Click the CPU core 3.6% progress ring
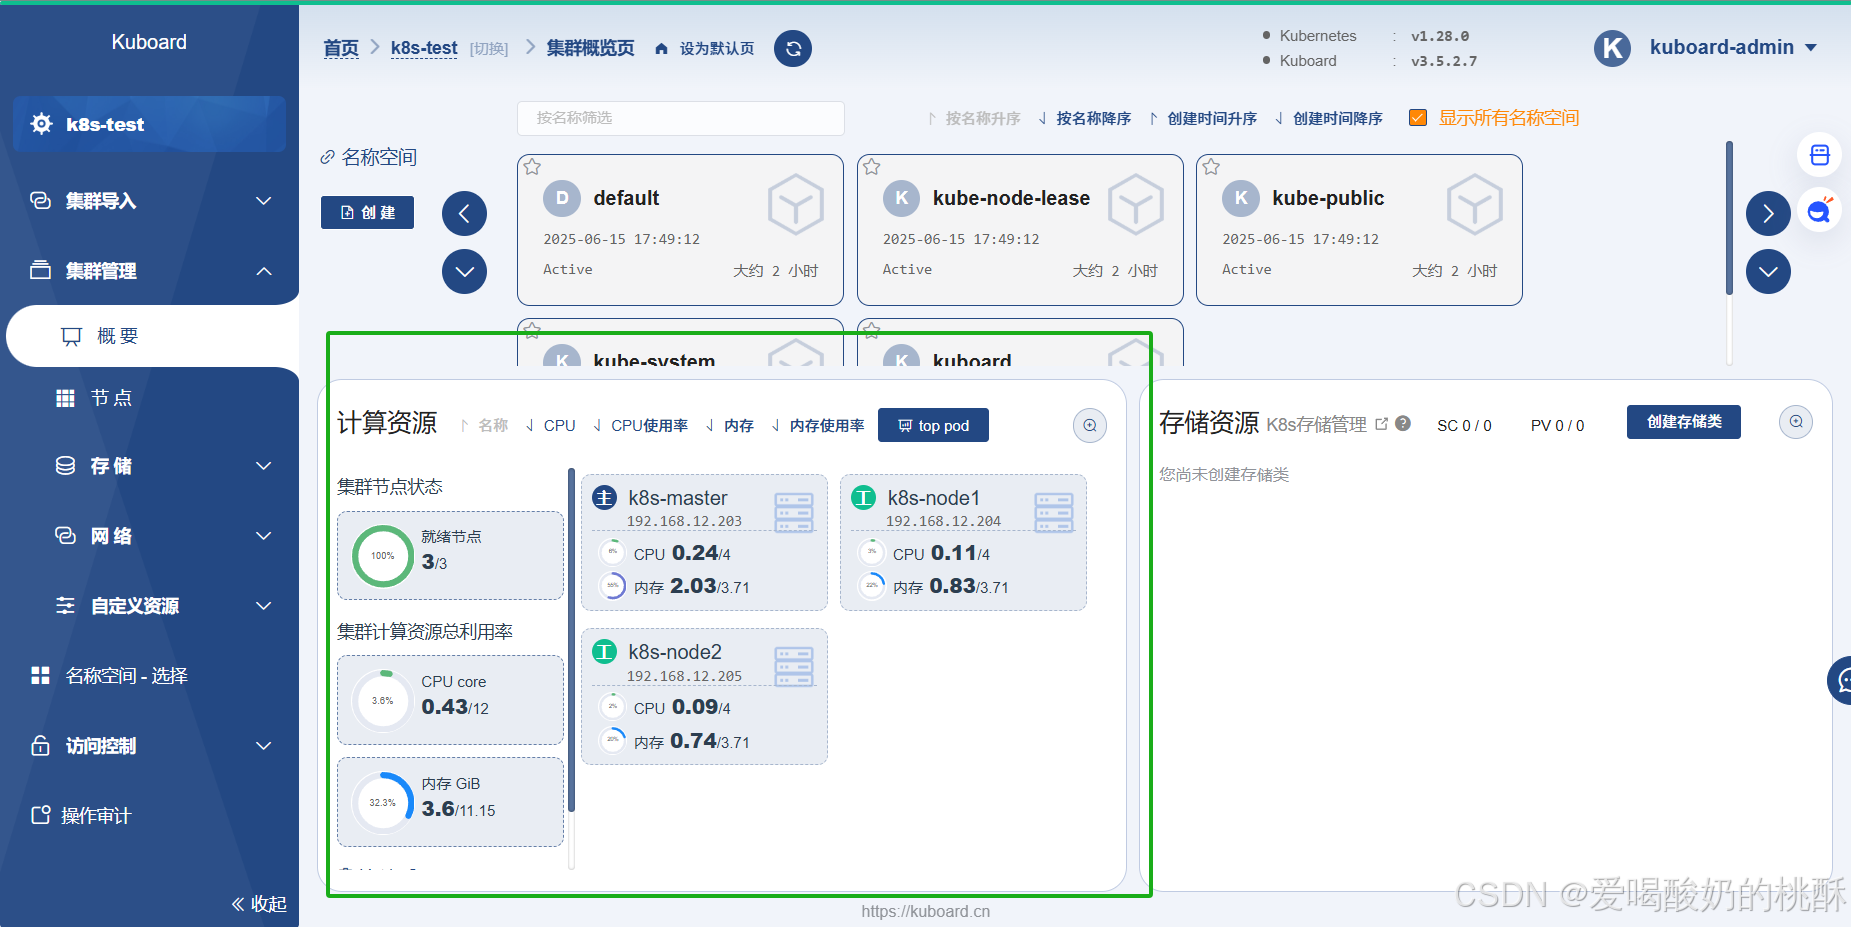 pyautogui.click(x=383, y=701)
